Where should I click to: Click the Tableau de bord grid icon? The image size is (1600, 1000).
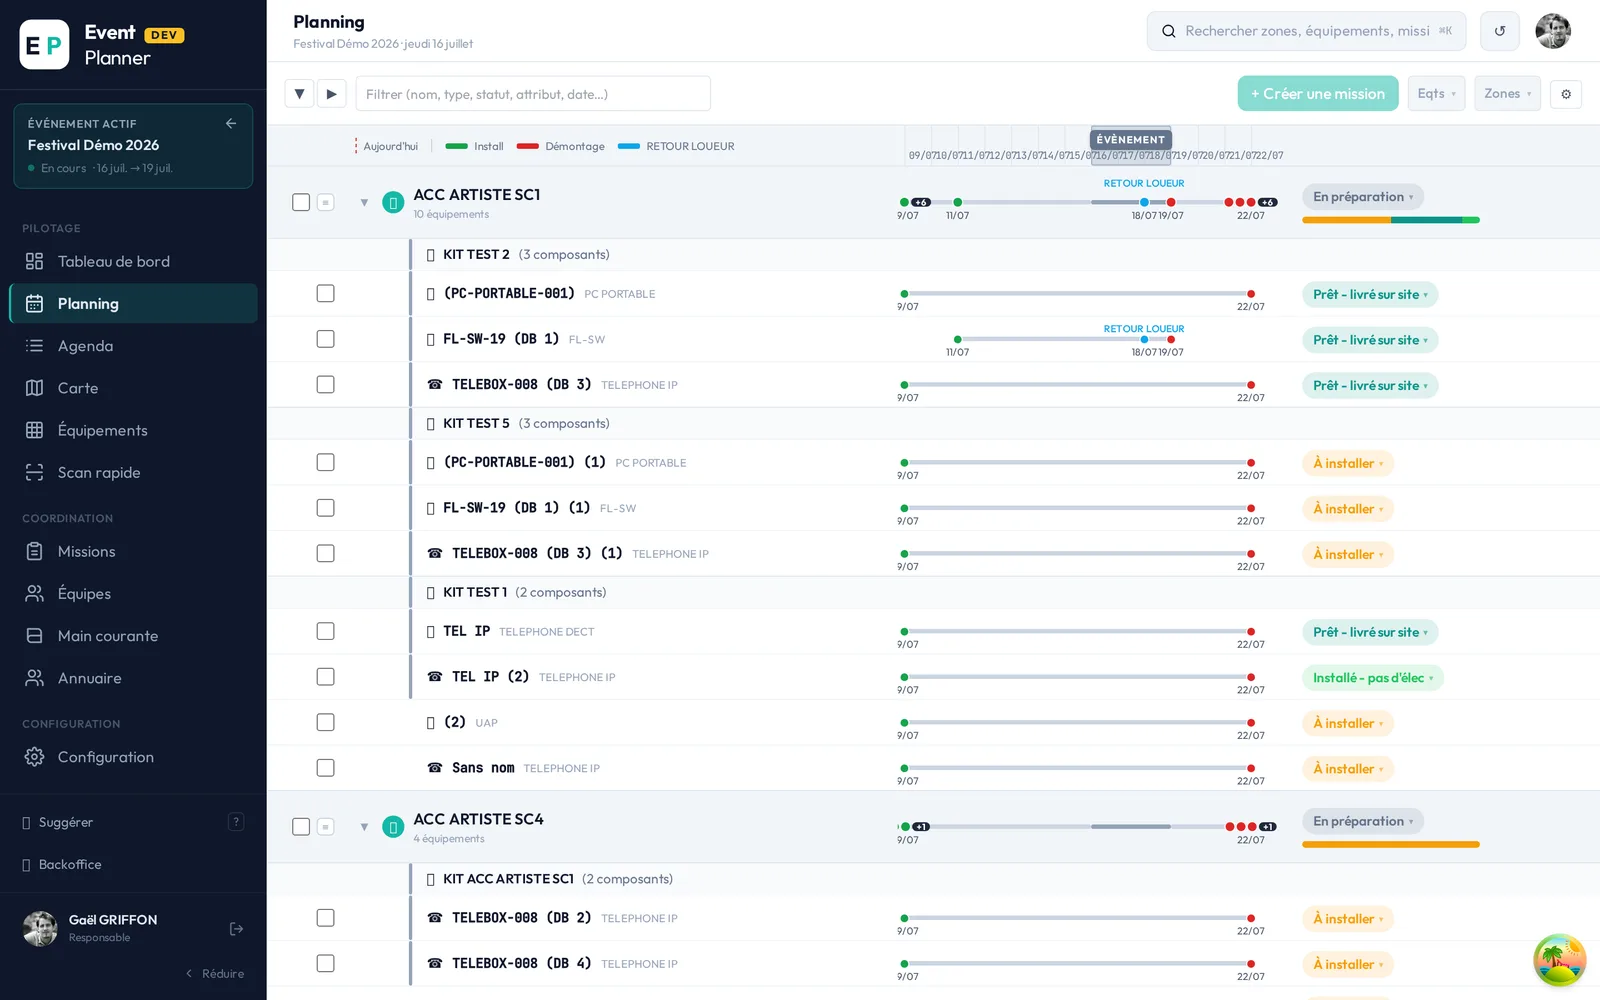click(34, 261)
